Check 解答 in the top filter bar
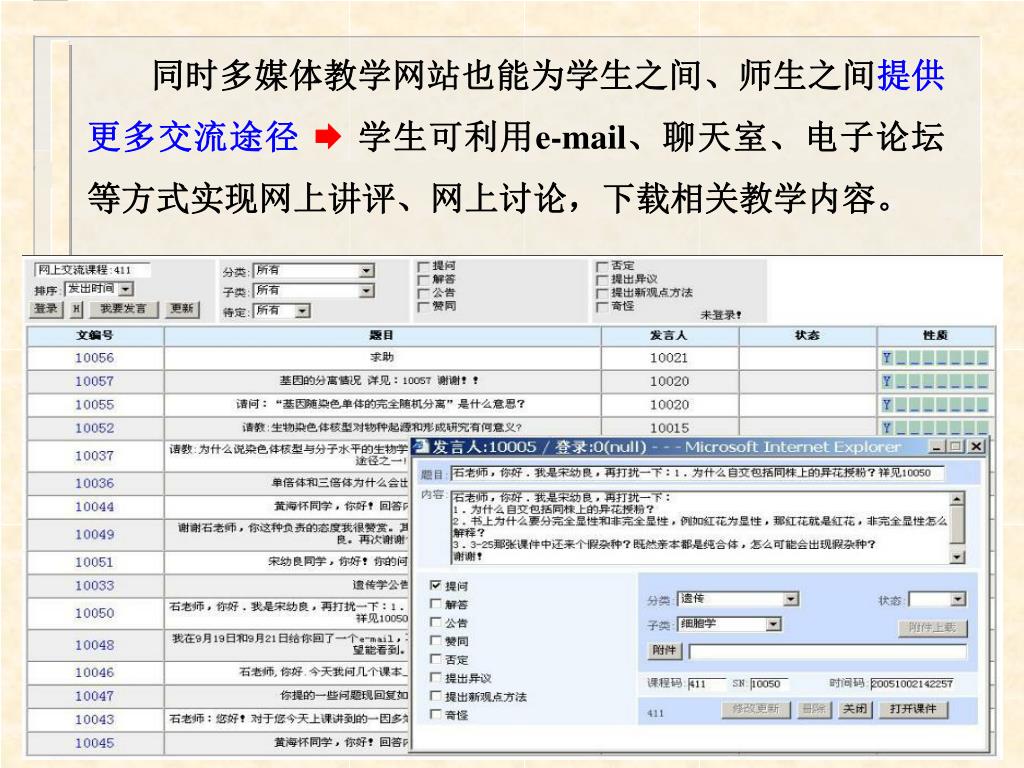1024x768 pixels. coord(423,280)
